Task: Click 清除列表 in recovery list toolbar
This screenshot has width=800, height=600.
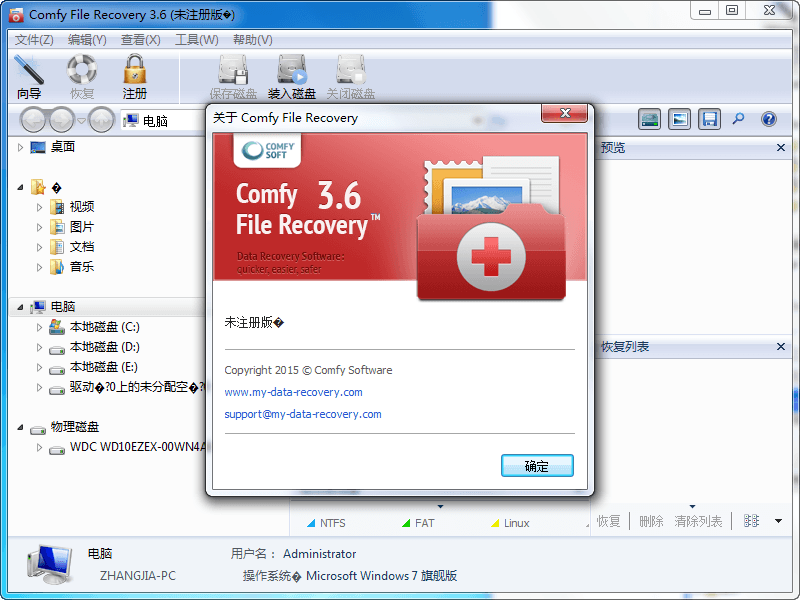Action: (698, 521)
